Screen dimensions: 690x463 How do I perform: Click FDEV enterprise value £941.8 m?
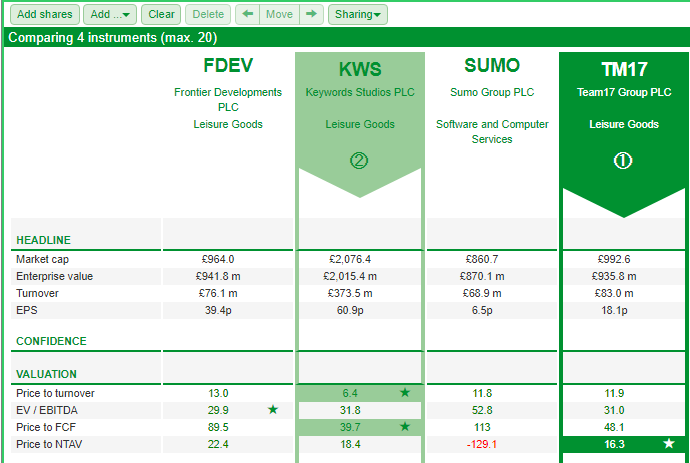tap(218, 276)
